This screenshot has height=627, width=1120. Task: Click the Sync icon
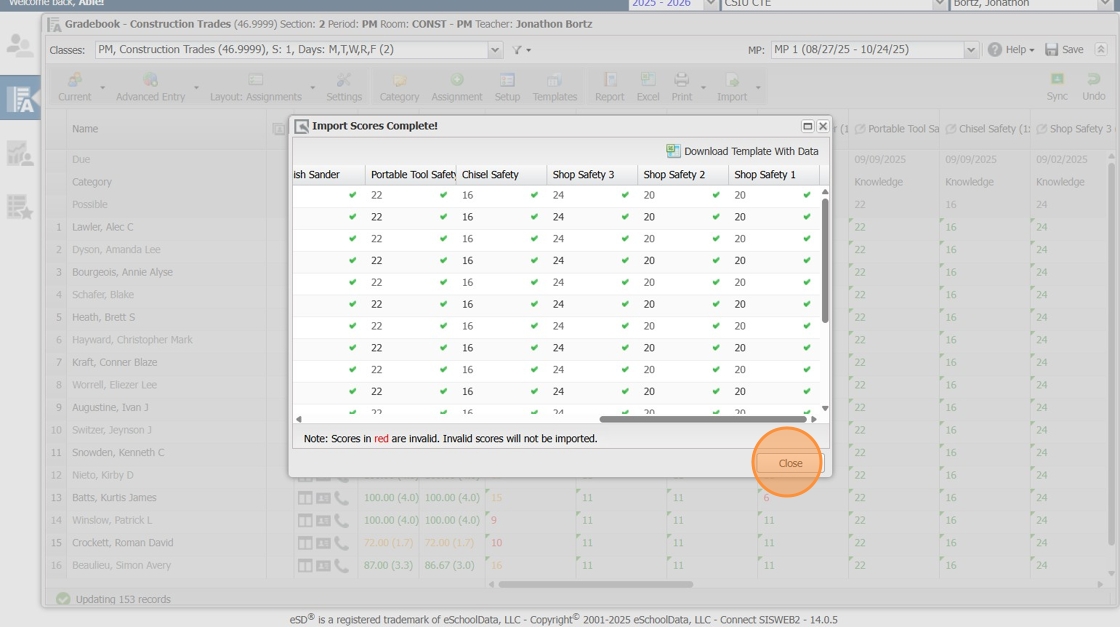[1057, 87]
